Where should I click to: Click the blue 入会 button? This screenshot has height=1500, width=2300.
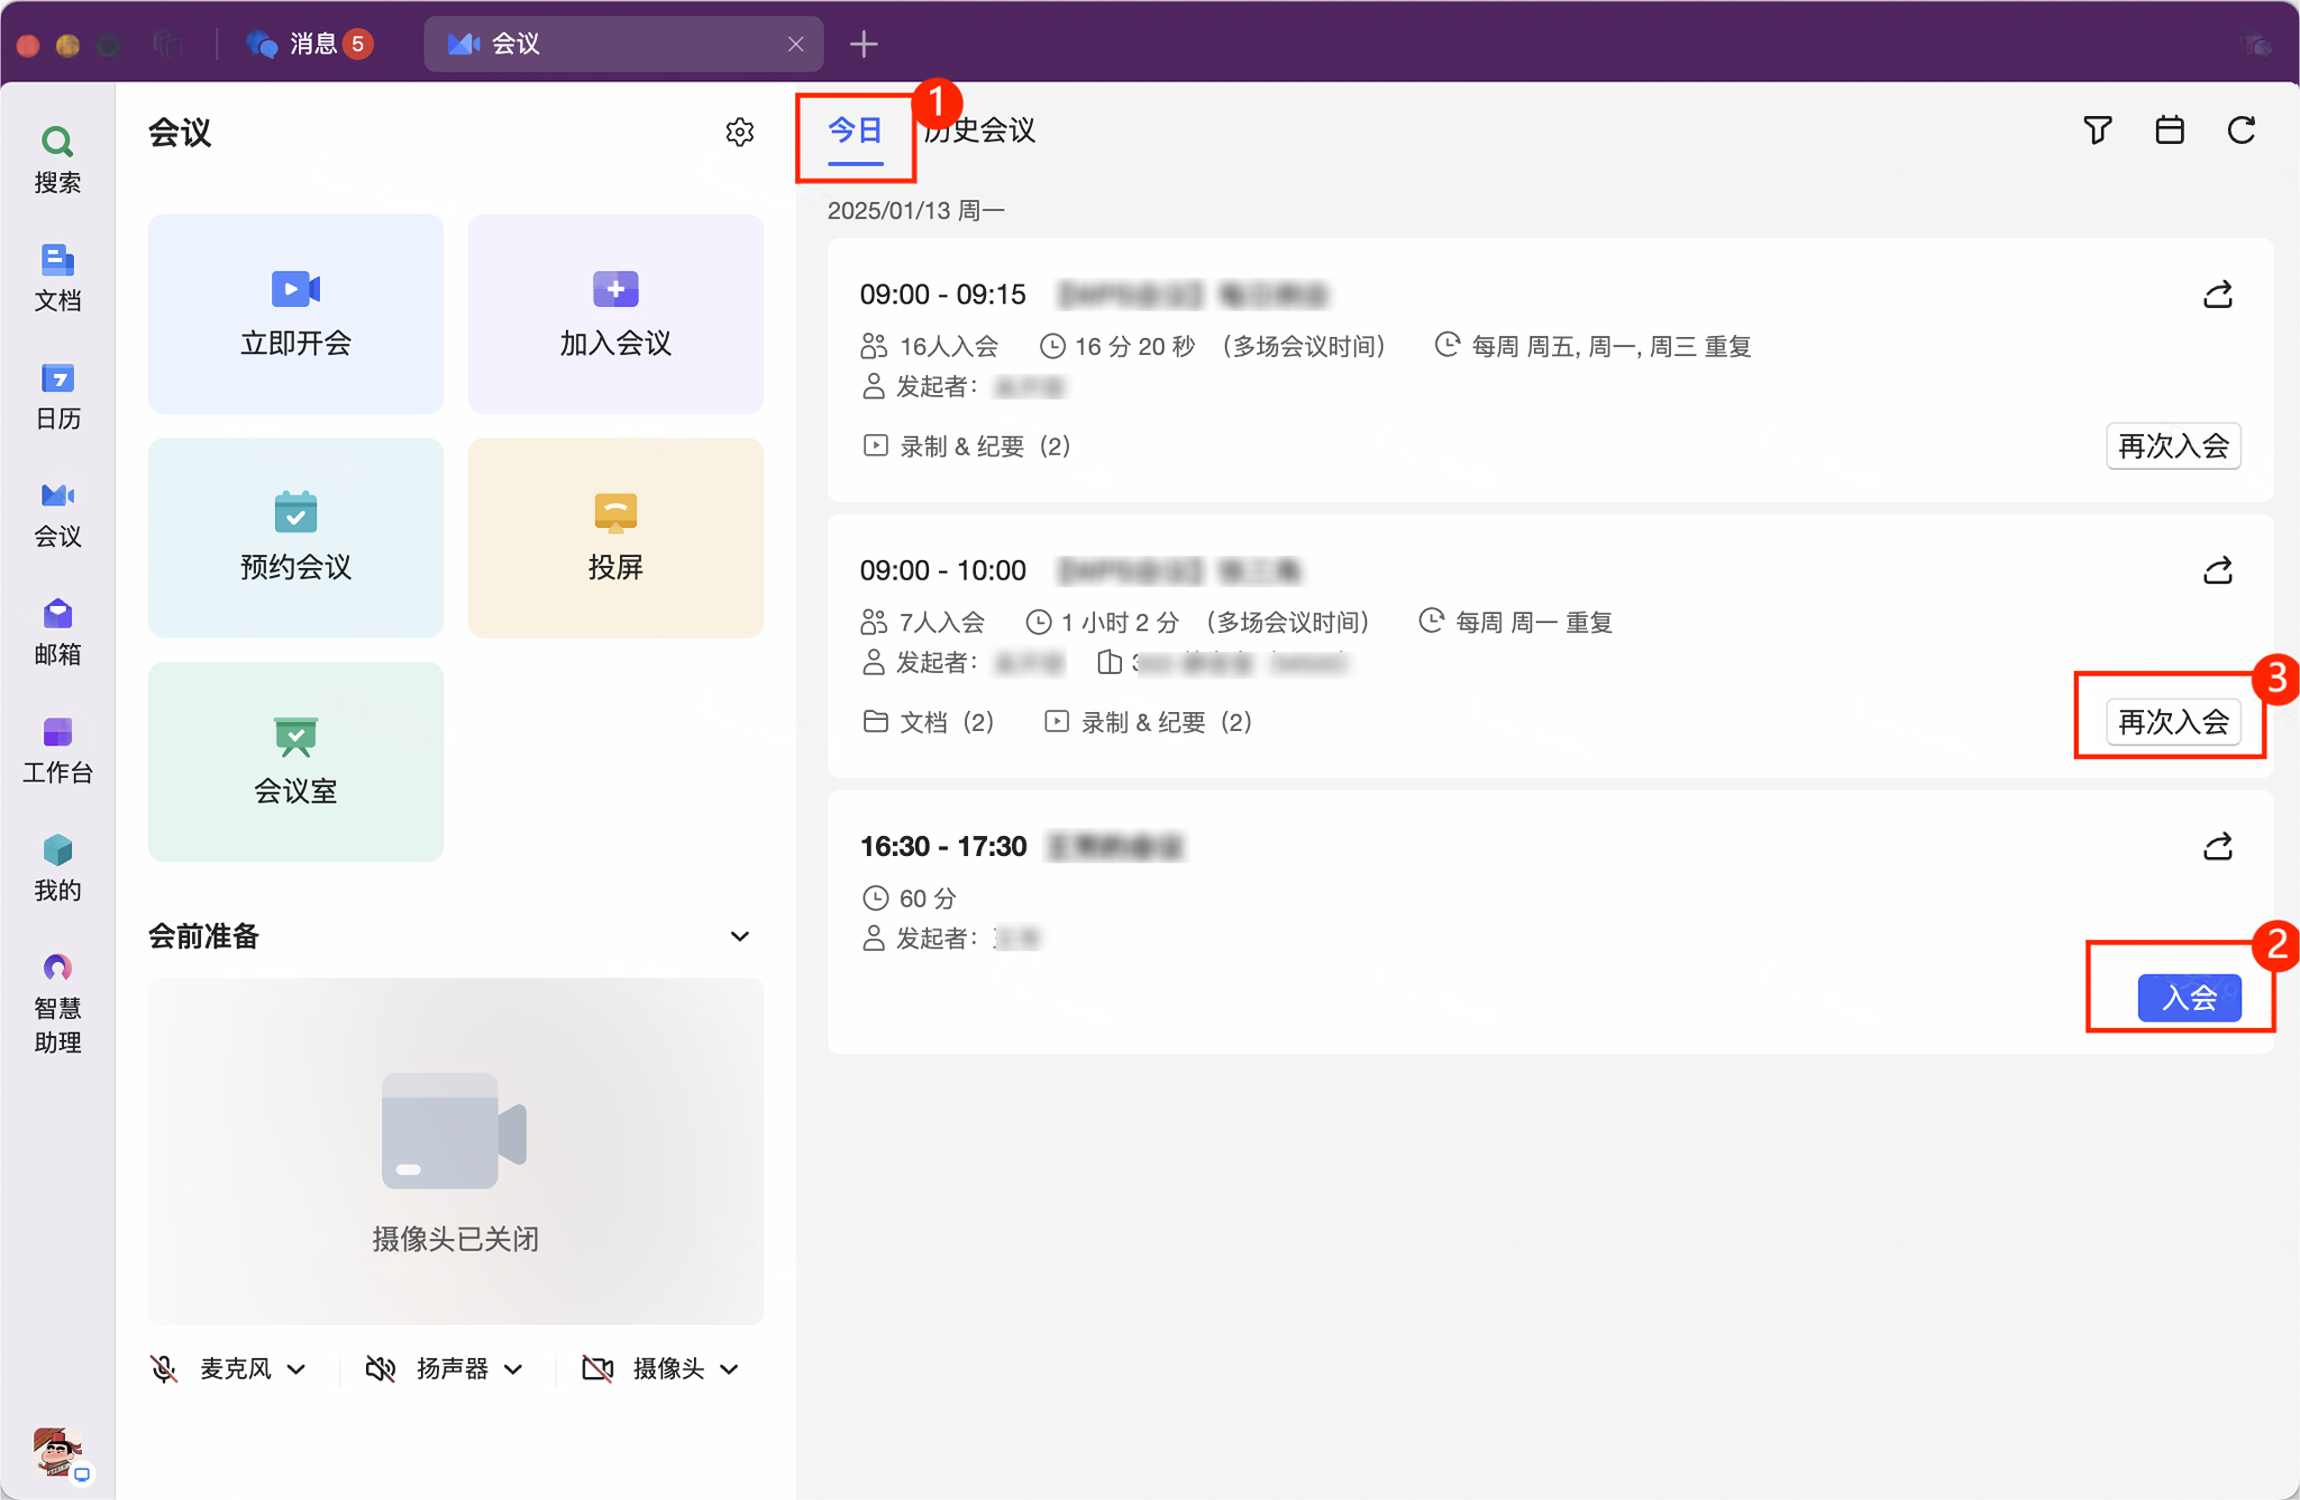2188,997
